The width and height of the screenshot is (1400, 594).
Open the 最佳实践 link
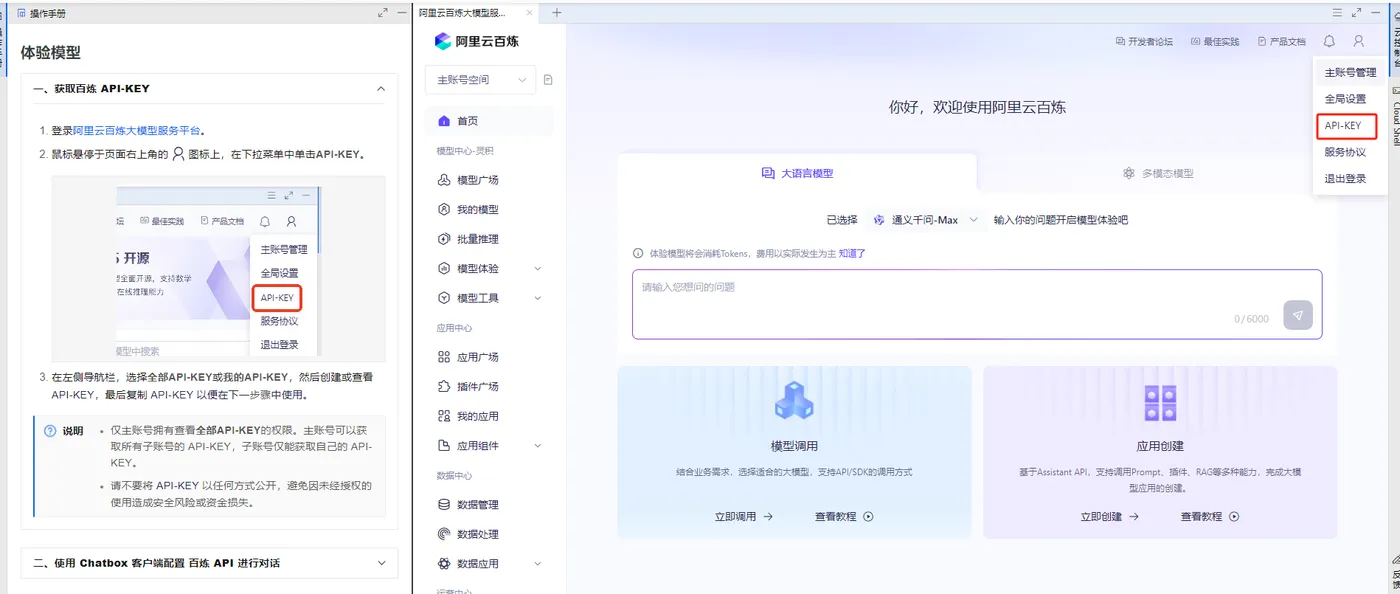(1215, 42)
